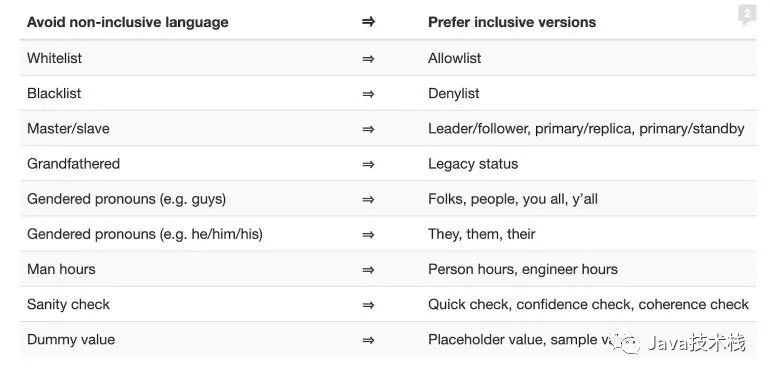Click the Whitelist cell

point(55,58)
